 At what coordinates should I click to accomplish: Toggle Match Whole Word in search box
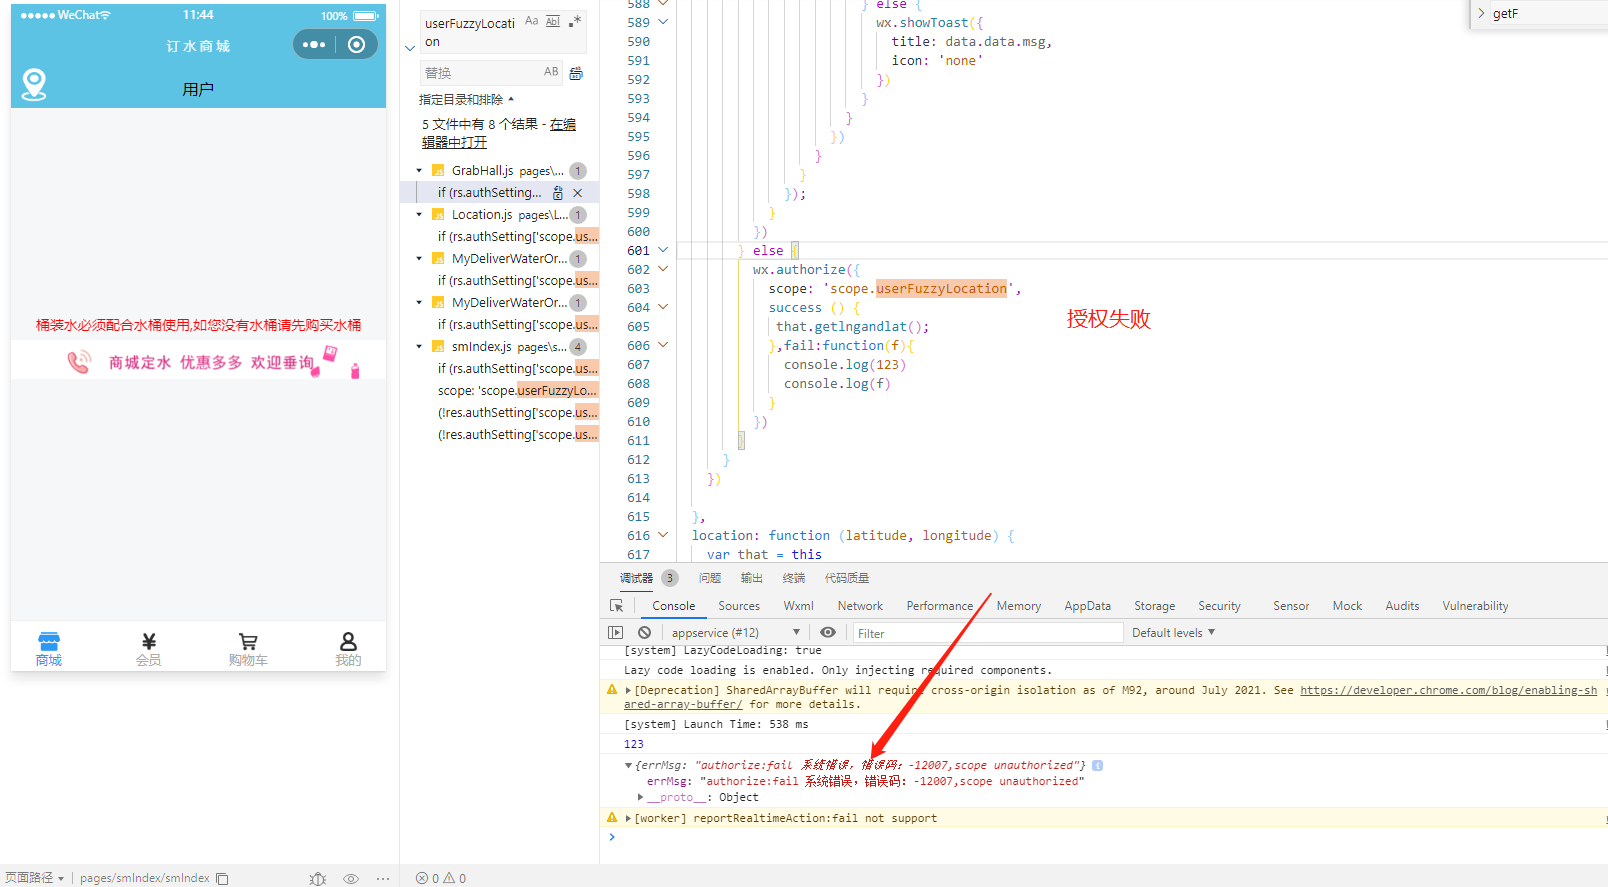click(x=553, y=21)
